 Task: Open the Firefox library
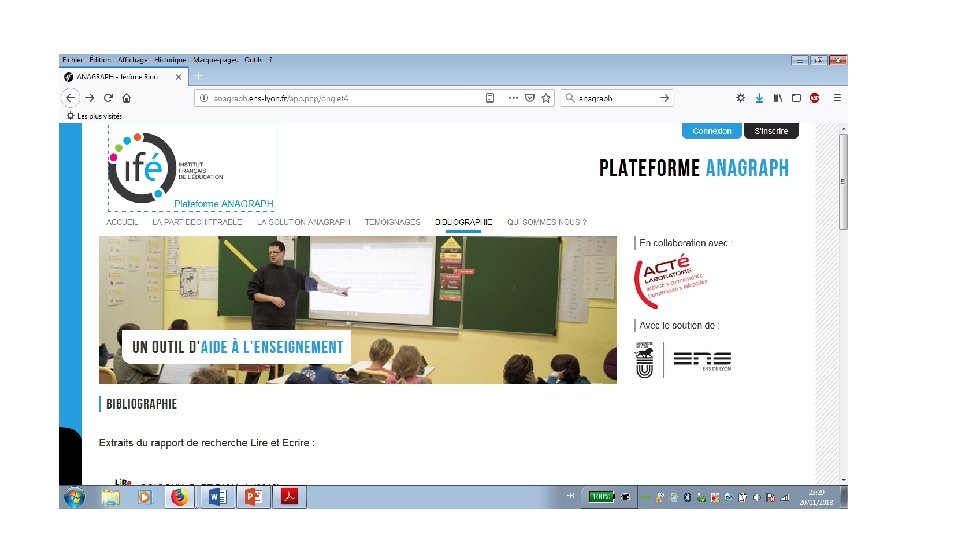(778, 98)
